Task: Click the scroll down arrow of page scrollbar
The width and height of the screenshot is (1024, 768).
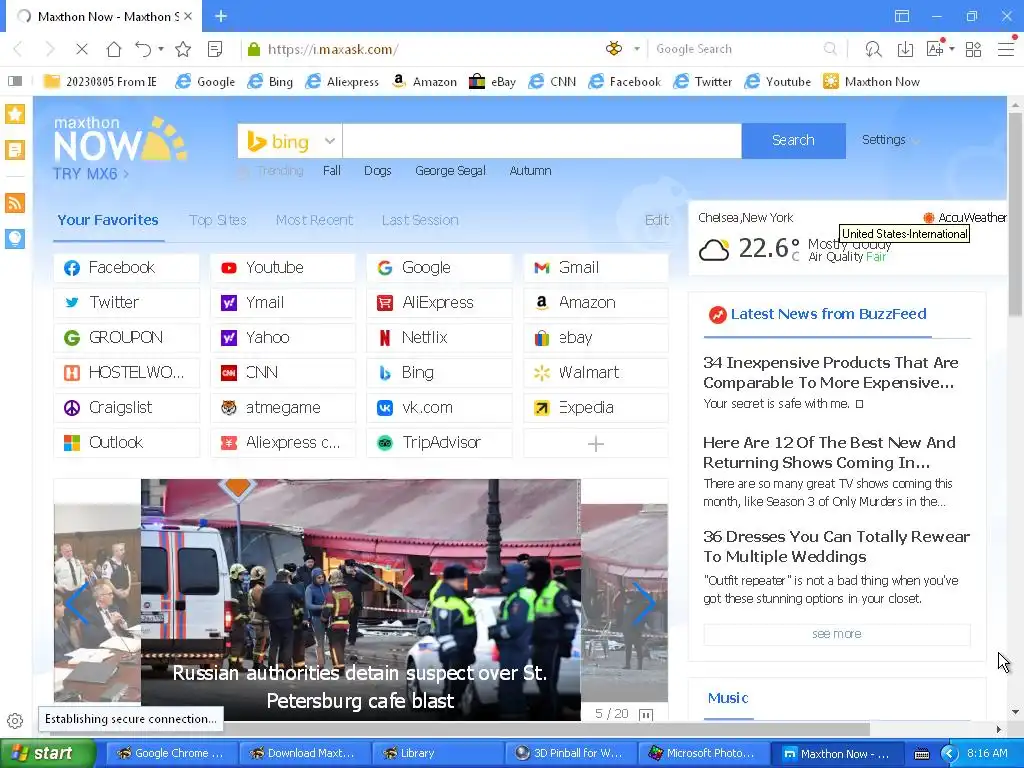Action: [1015, 712]
